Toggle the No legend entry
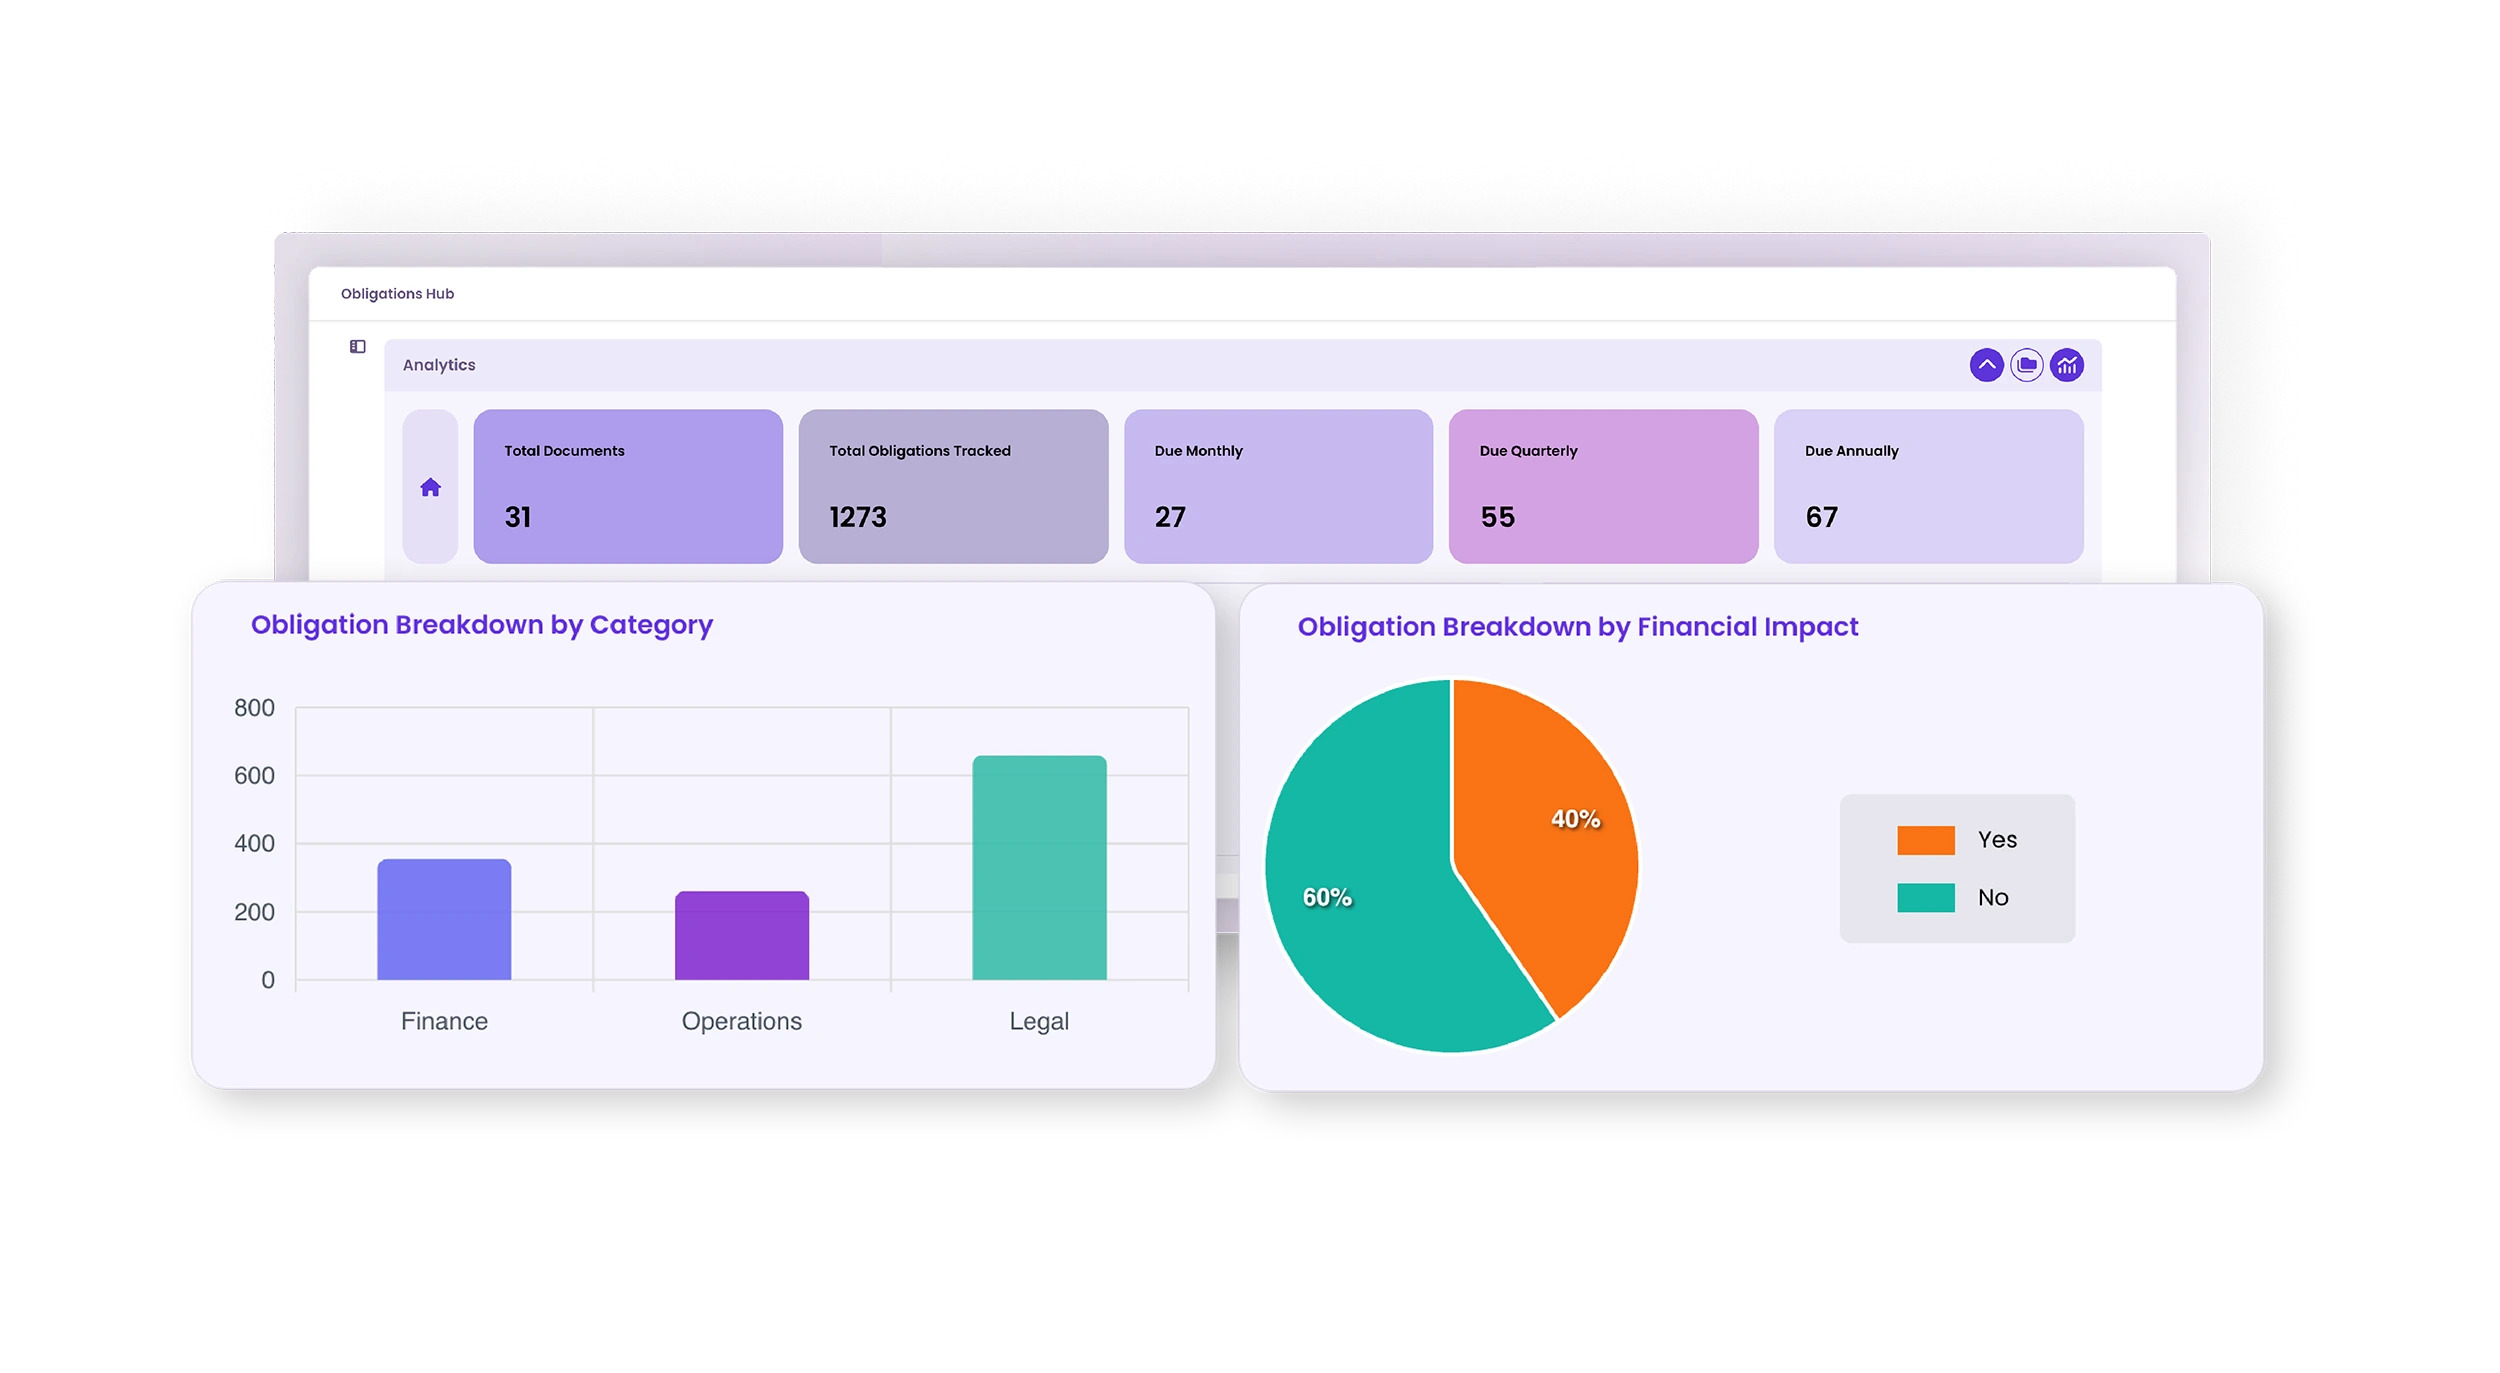Viewport: 2500px width, 1373px height. point(1992,897)
